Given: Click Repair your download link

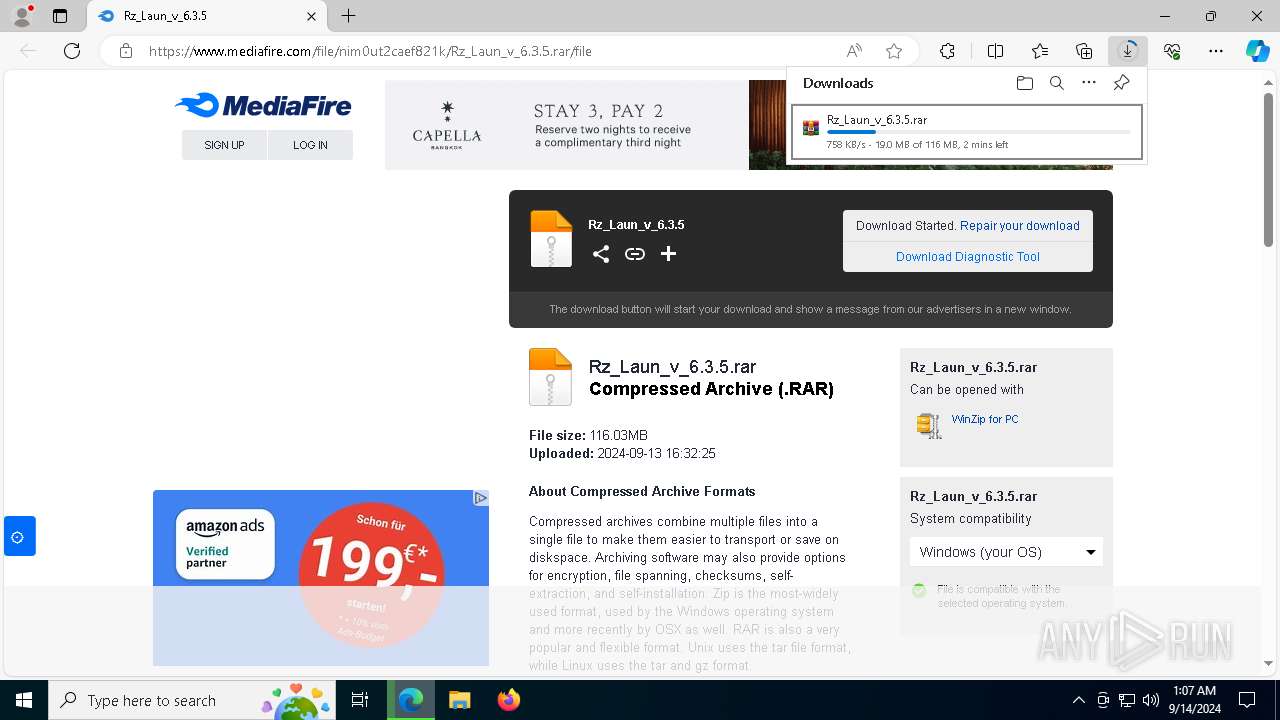Looking at the screenshot, I should tap(1020, 226).
